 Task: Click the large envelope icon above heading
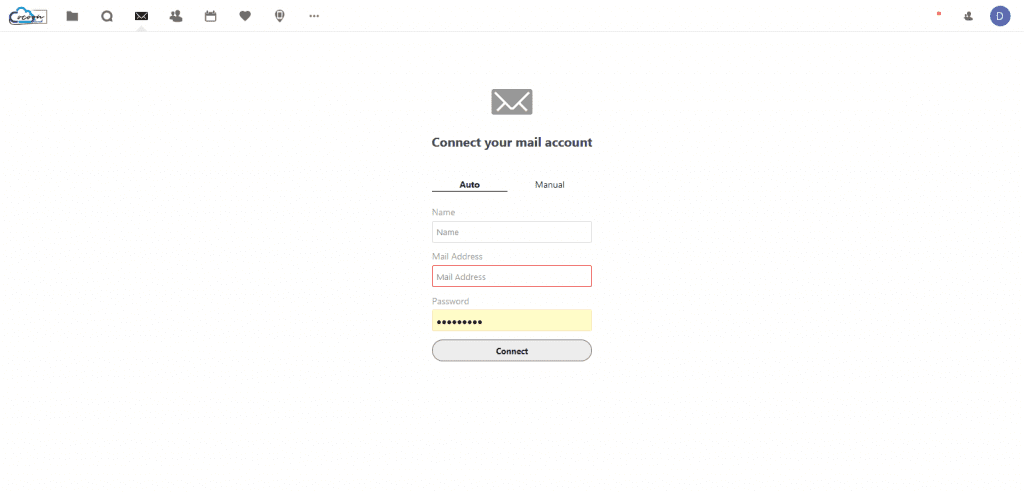[x=511, y=102]
